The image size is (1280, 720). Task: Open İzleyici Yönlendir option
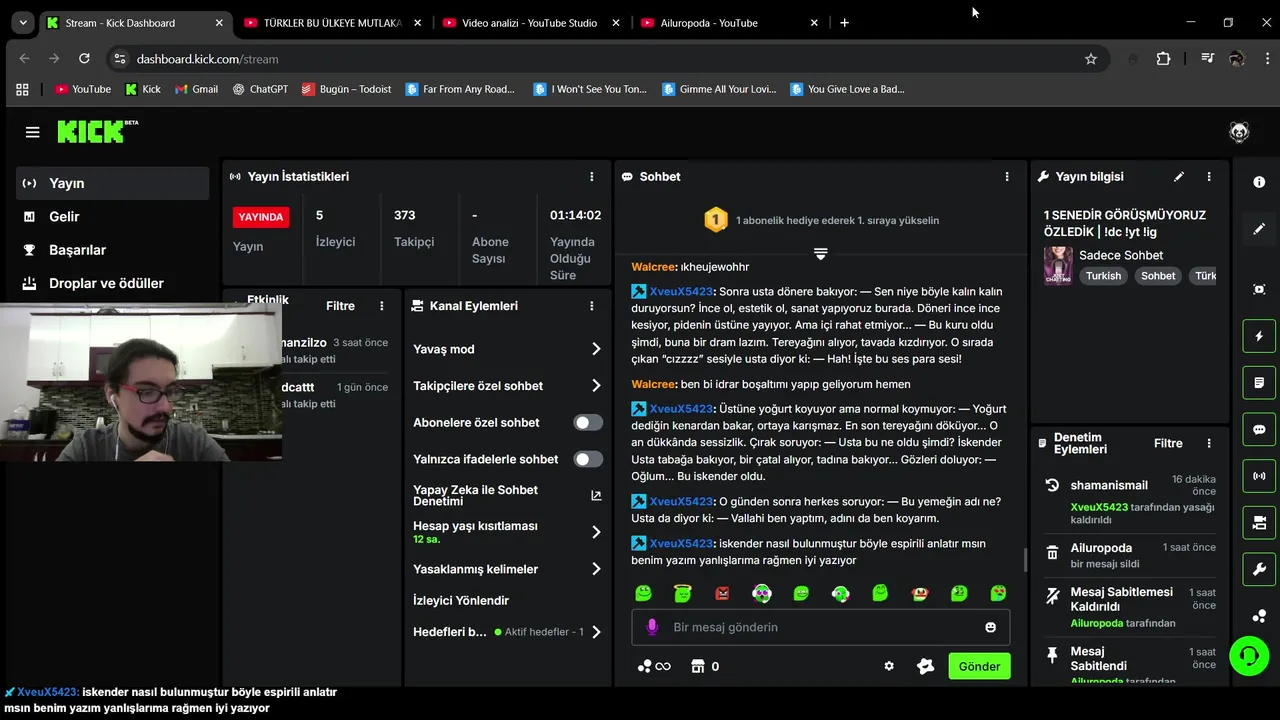461,600
